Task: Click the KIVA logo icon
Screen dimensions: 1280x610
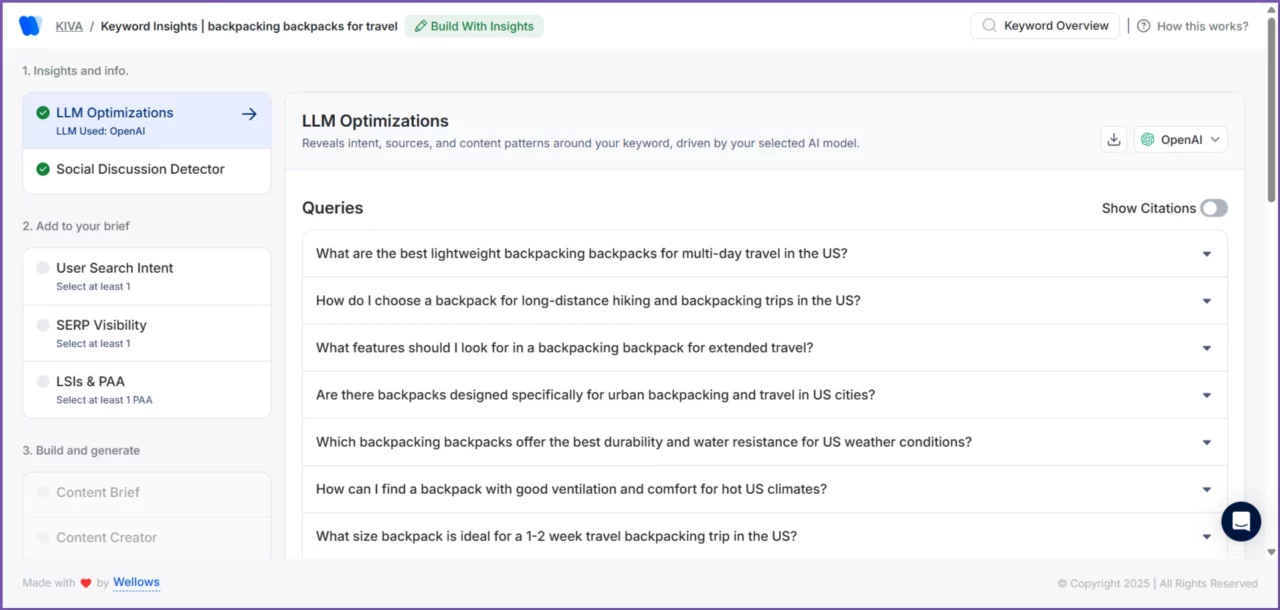Action: (29, 25)
